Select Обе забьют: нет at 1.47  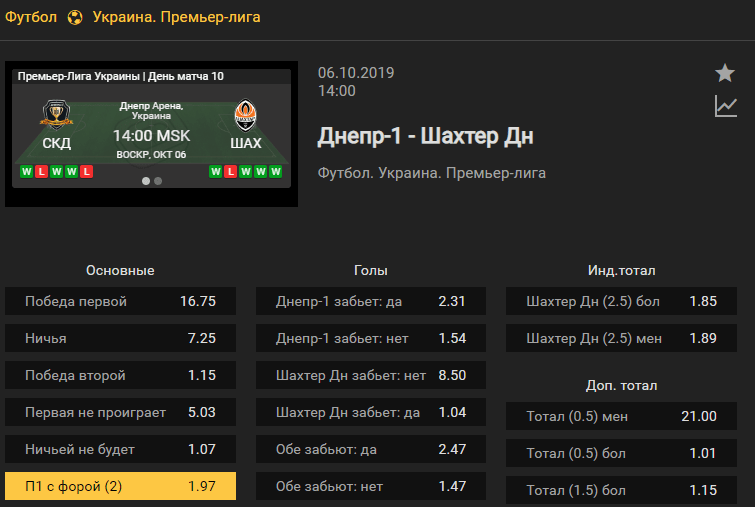point(371,486)
